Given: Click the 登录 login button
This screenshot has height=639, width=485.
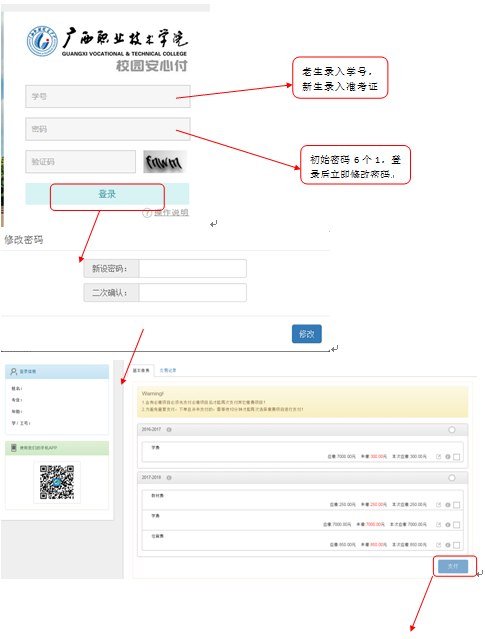Looking at the screenshot, I should (107, 194).
